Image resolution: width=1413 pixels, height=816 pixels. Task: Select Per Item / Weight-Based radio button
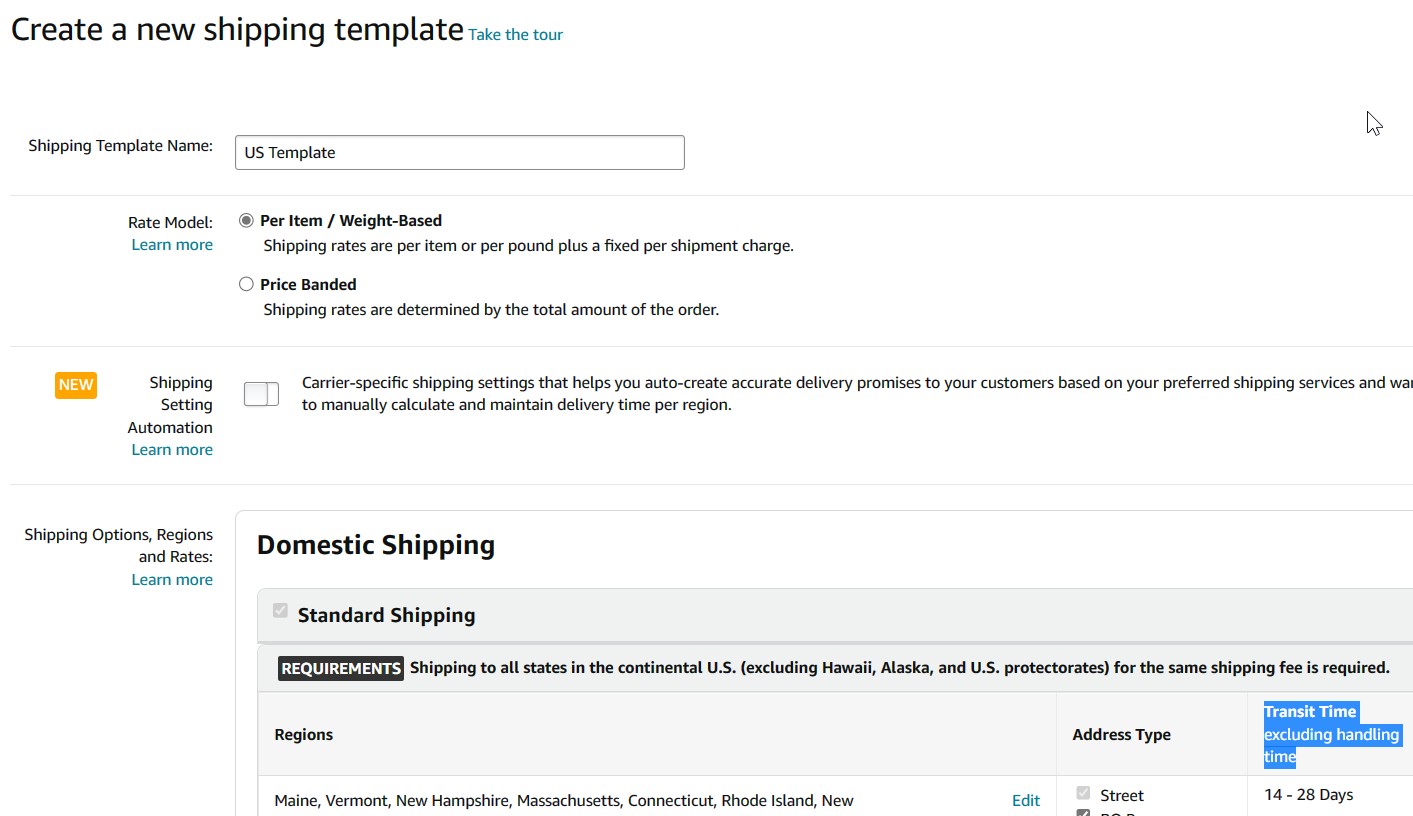pyautogui.click(x=246, y=220)
